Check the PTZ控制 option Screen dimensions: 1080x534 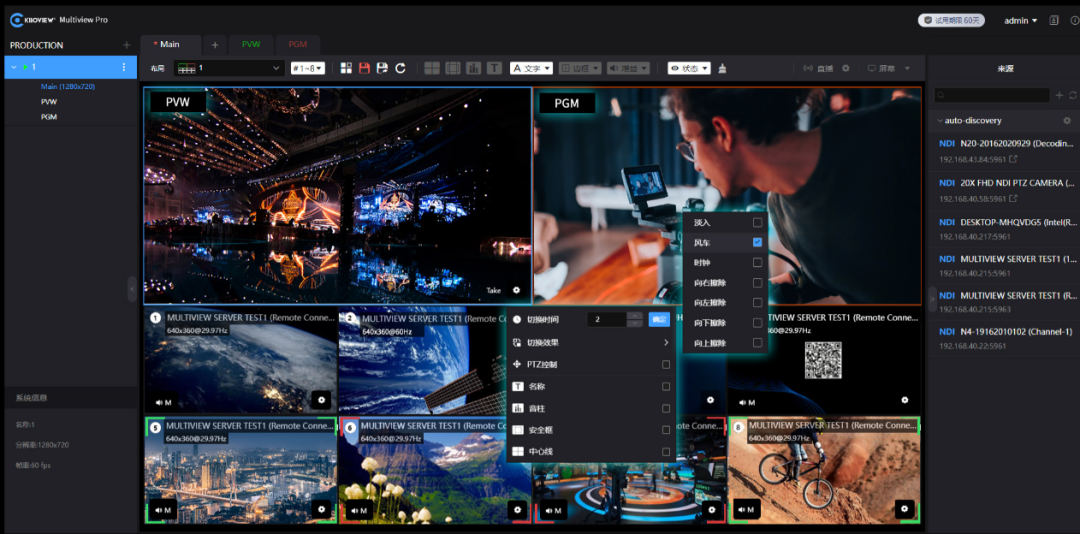pyautogui.click(x=666, y=364)
